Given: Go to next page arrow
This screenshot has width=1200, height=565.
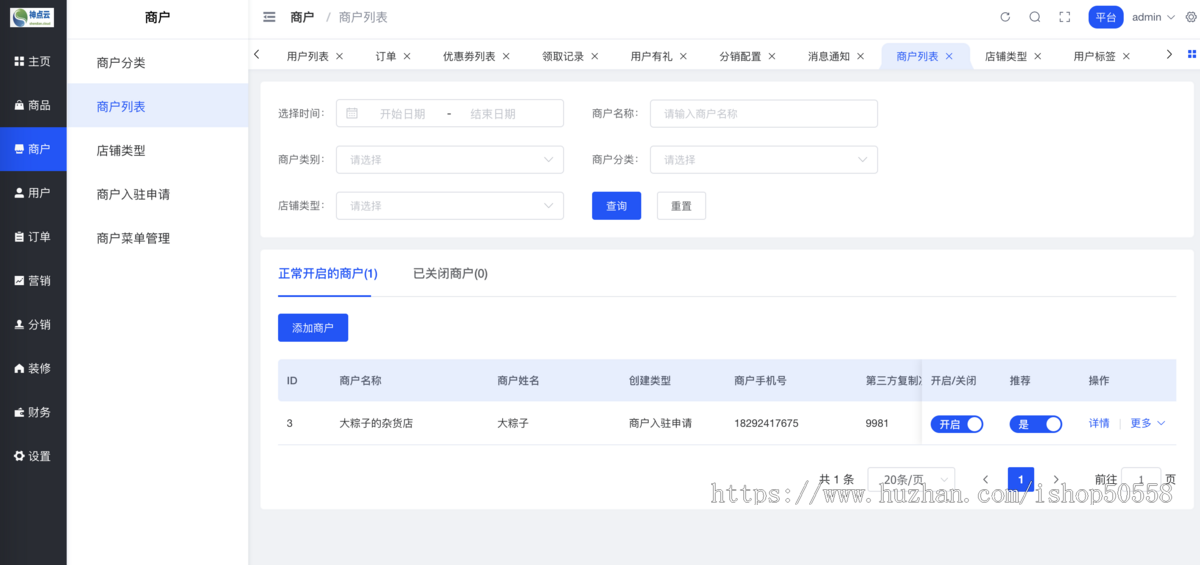Looking at the screenshot, I should coord(1056,480).
